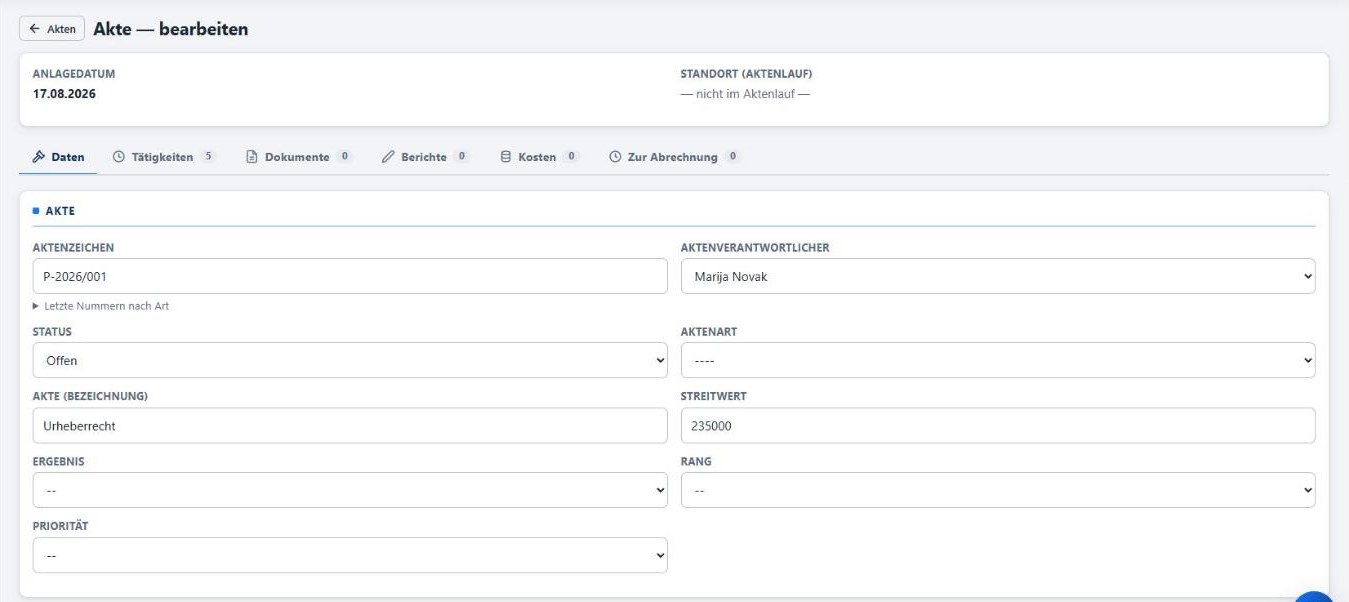This screenshot has width=1349, height=602.
Task: Open the Priorität dropdown
Action: point(350,555)
